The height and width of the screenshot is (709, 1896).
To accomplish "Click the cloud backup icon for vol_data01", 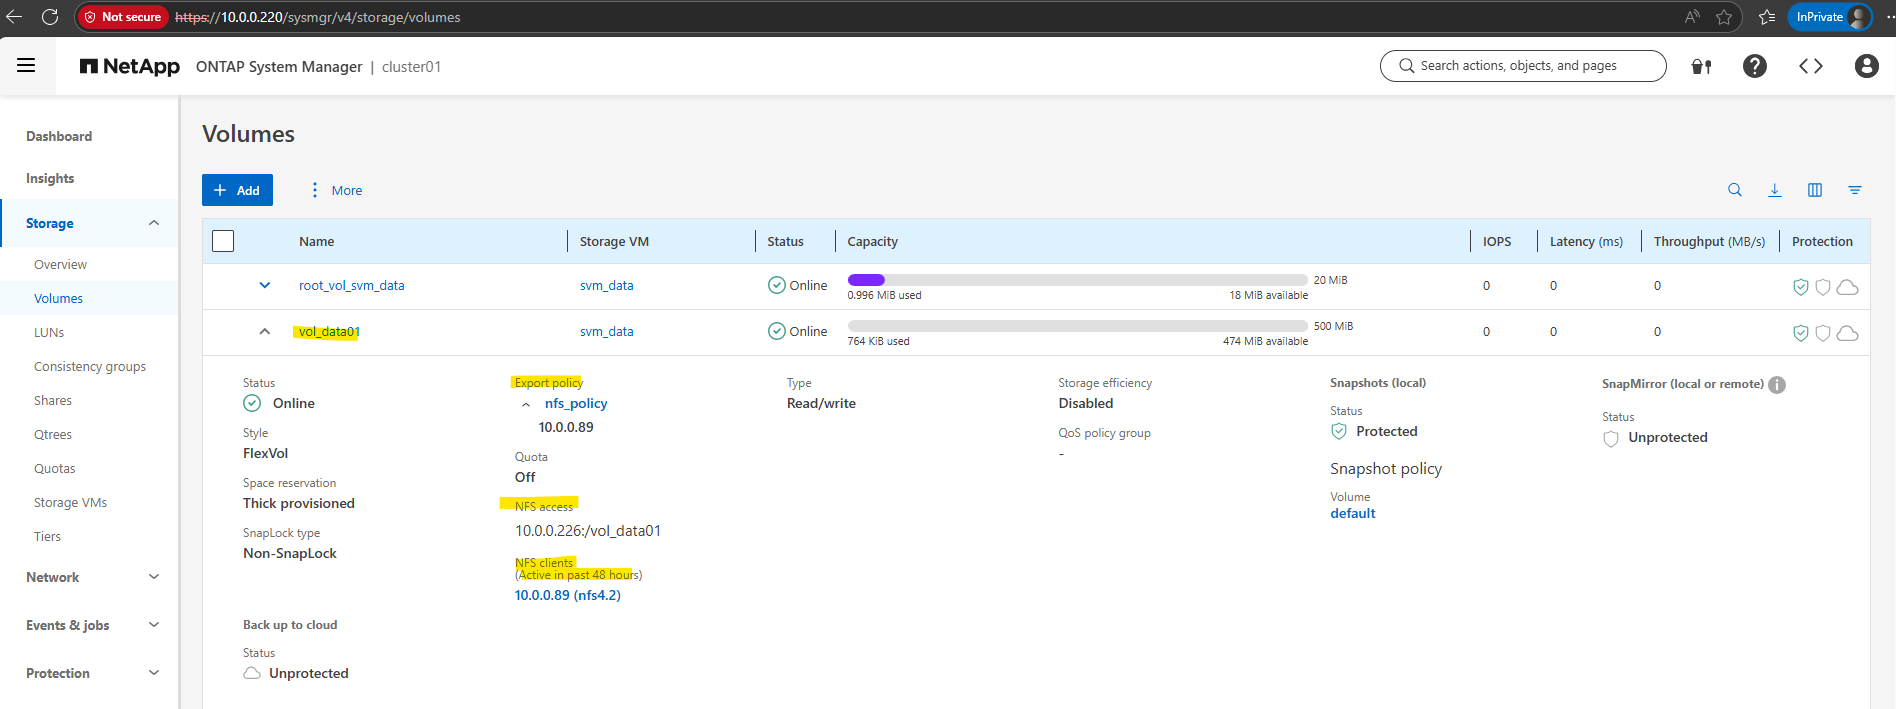I will tap(1848, 333).
